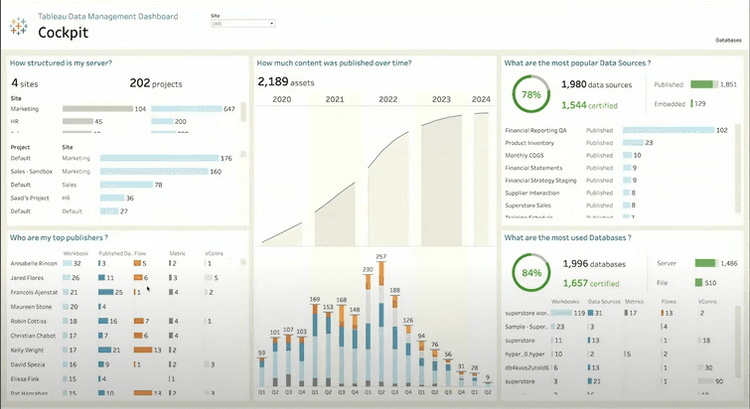The height and width of the screenshot is (409, 750).
Task: Select publisher Annabelle Rincon
Action: (x=33, y=264)
